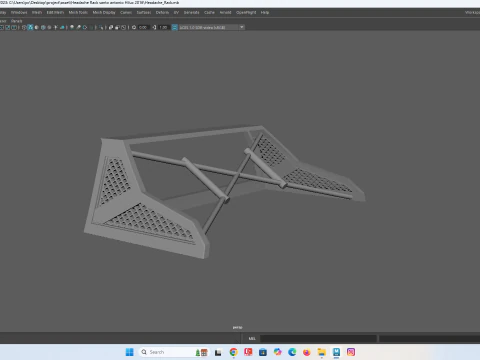Click the Gamma value field 1.00
Viewport: 480px width, 360px height.
(163, 27)
